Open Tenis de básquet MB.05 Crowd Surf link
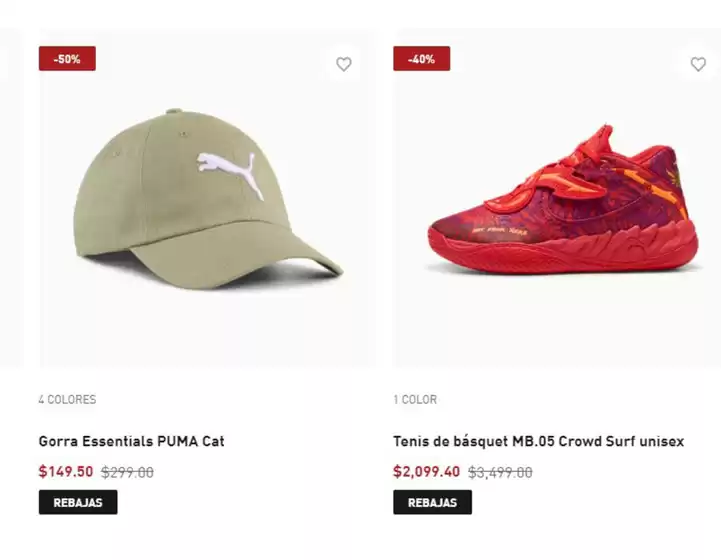The width and height of the screenshot is (721, 560). coord(538,441)
